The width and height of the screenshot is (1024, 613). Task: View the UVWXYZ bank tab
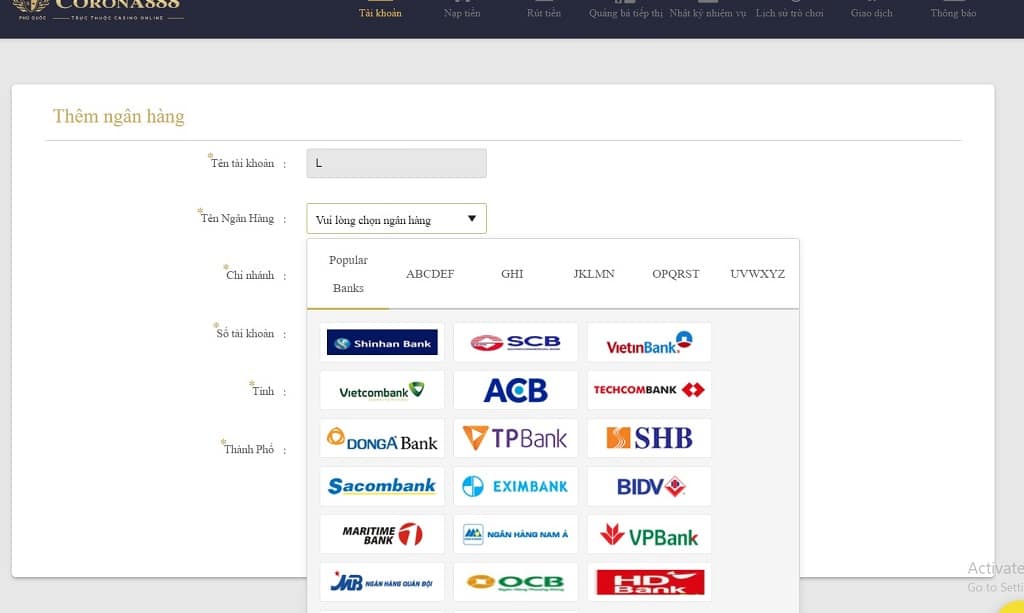click(758, 274)
